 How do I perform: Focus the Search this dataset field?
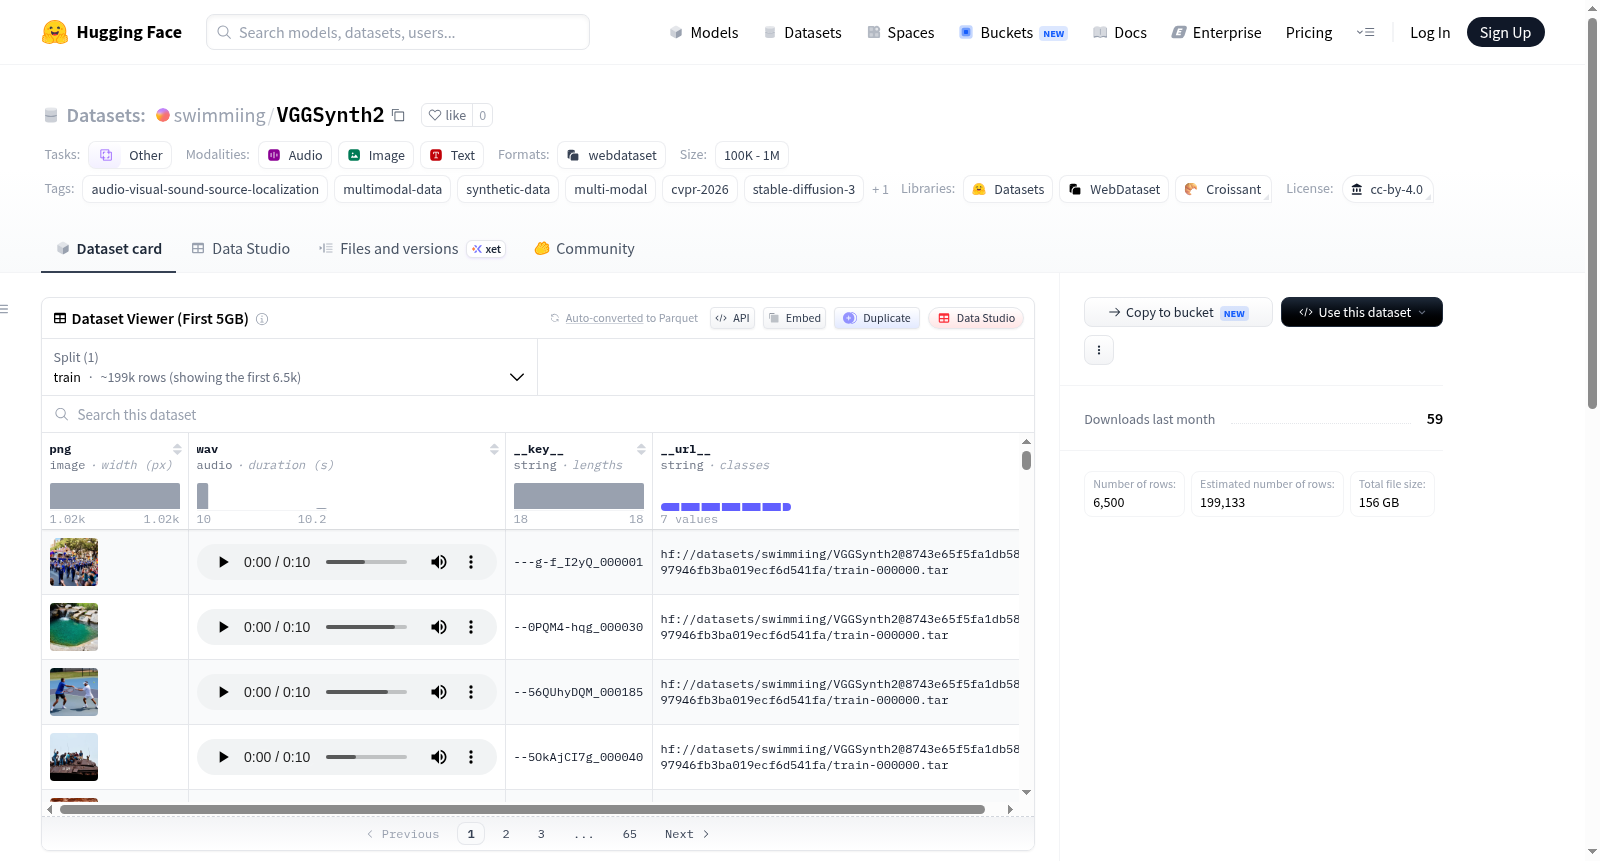pyautogui.click(x=538, y=414)
